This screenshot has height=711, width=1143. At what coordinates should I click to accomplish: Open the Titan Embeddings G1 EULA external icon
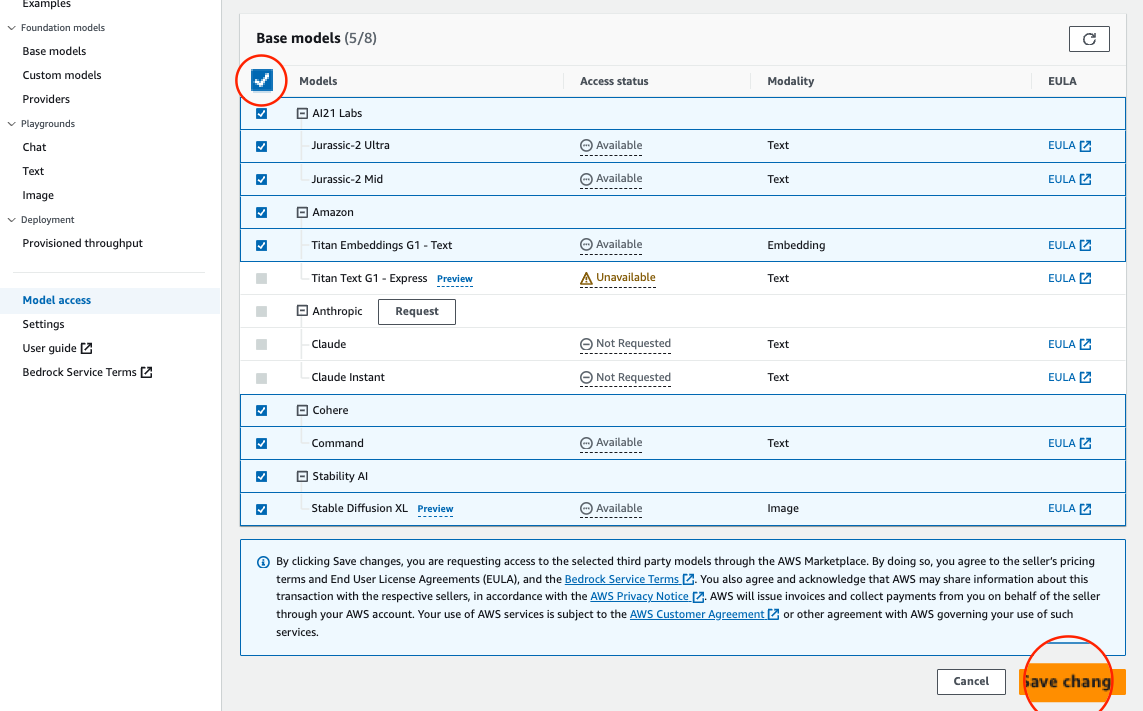coord(1085,246)
